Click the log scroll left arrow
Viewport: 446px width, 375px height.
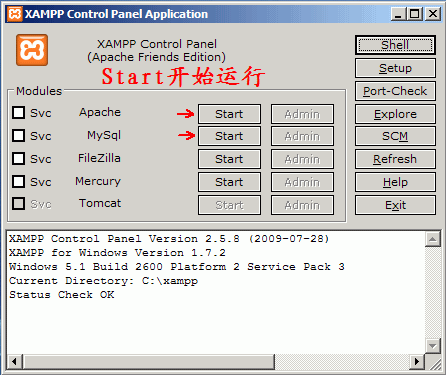coord(14,362)
